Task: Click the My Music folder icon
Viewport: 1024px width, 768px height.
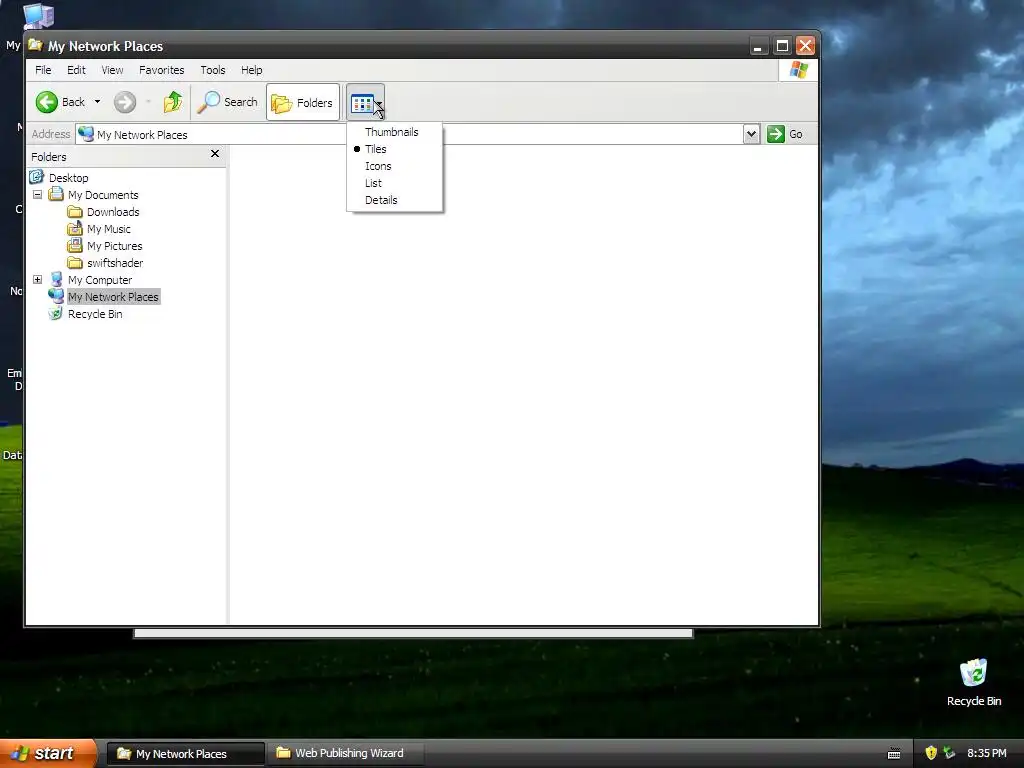Action: coord(75,229)
